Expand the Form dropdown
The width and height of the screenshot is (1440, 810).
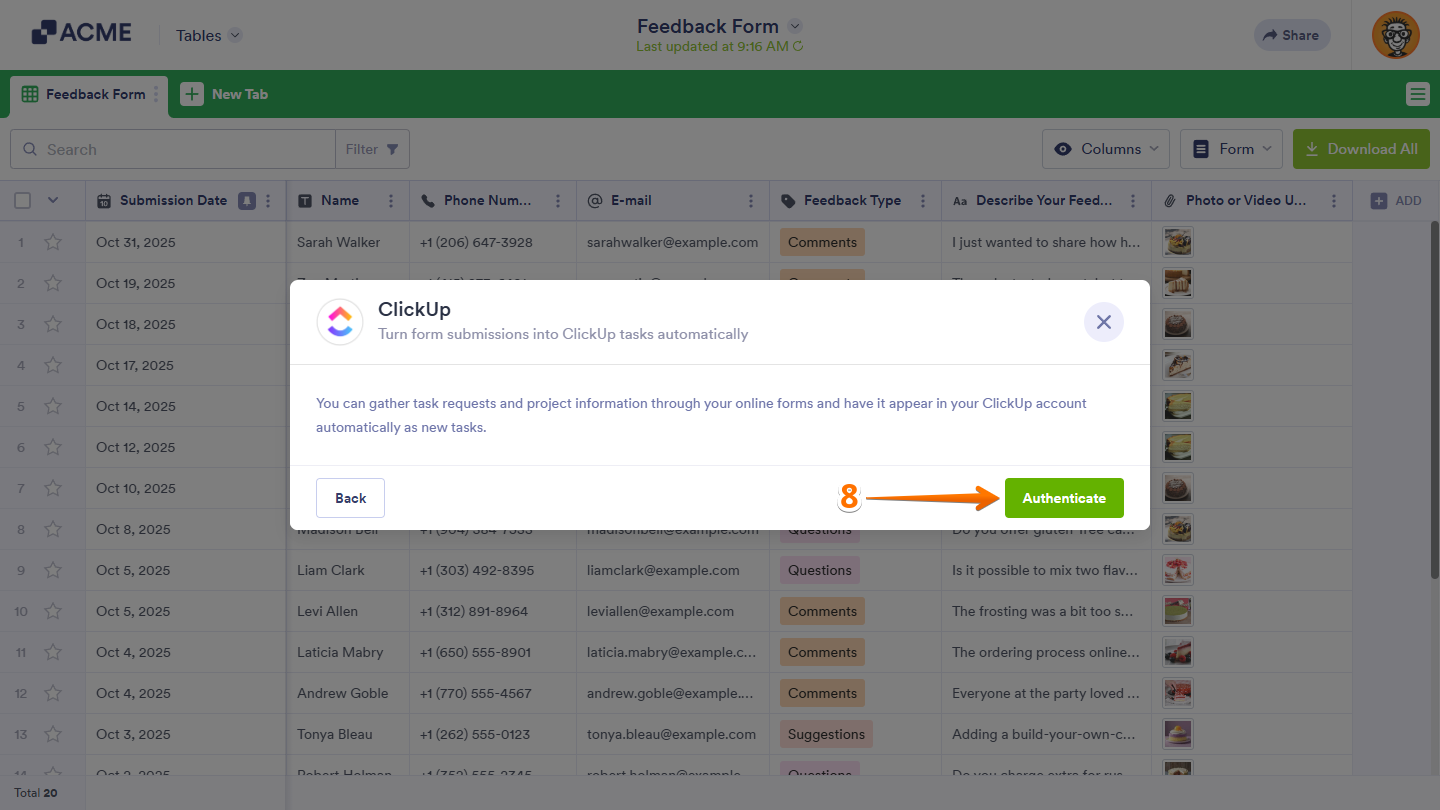[1231, 148]
